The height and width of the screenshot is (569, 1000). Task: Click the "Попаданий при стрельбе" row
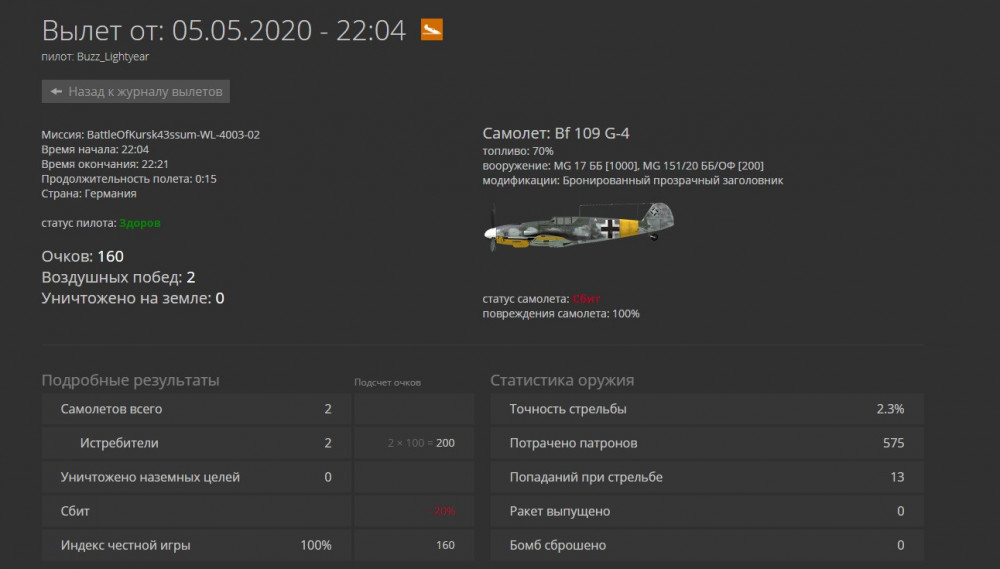tap(706, 477)
